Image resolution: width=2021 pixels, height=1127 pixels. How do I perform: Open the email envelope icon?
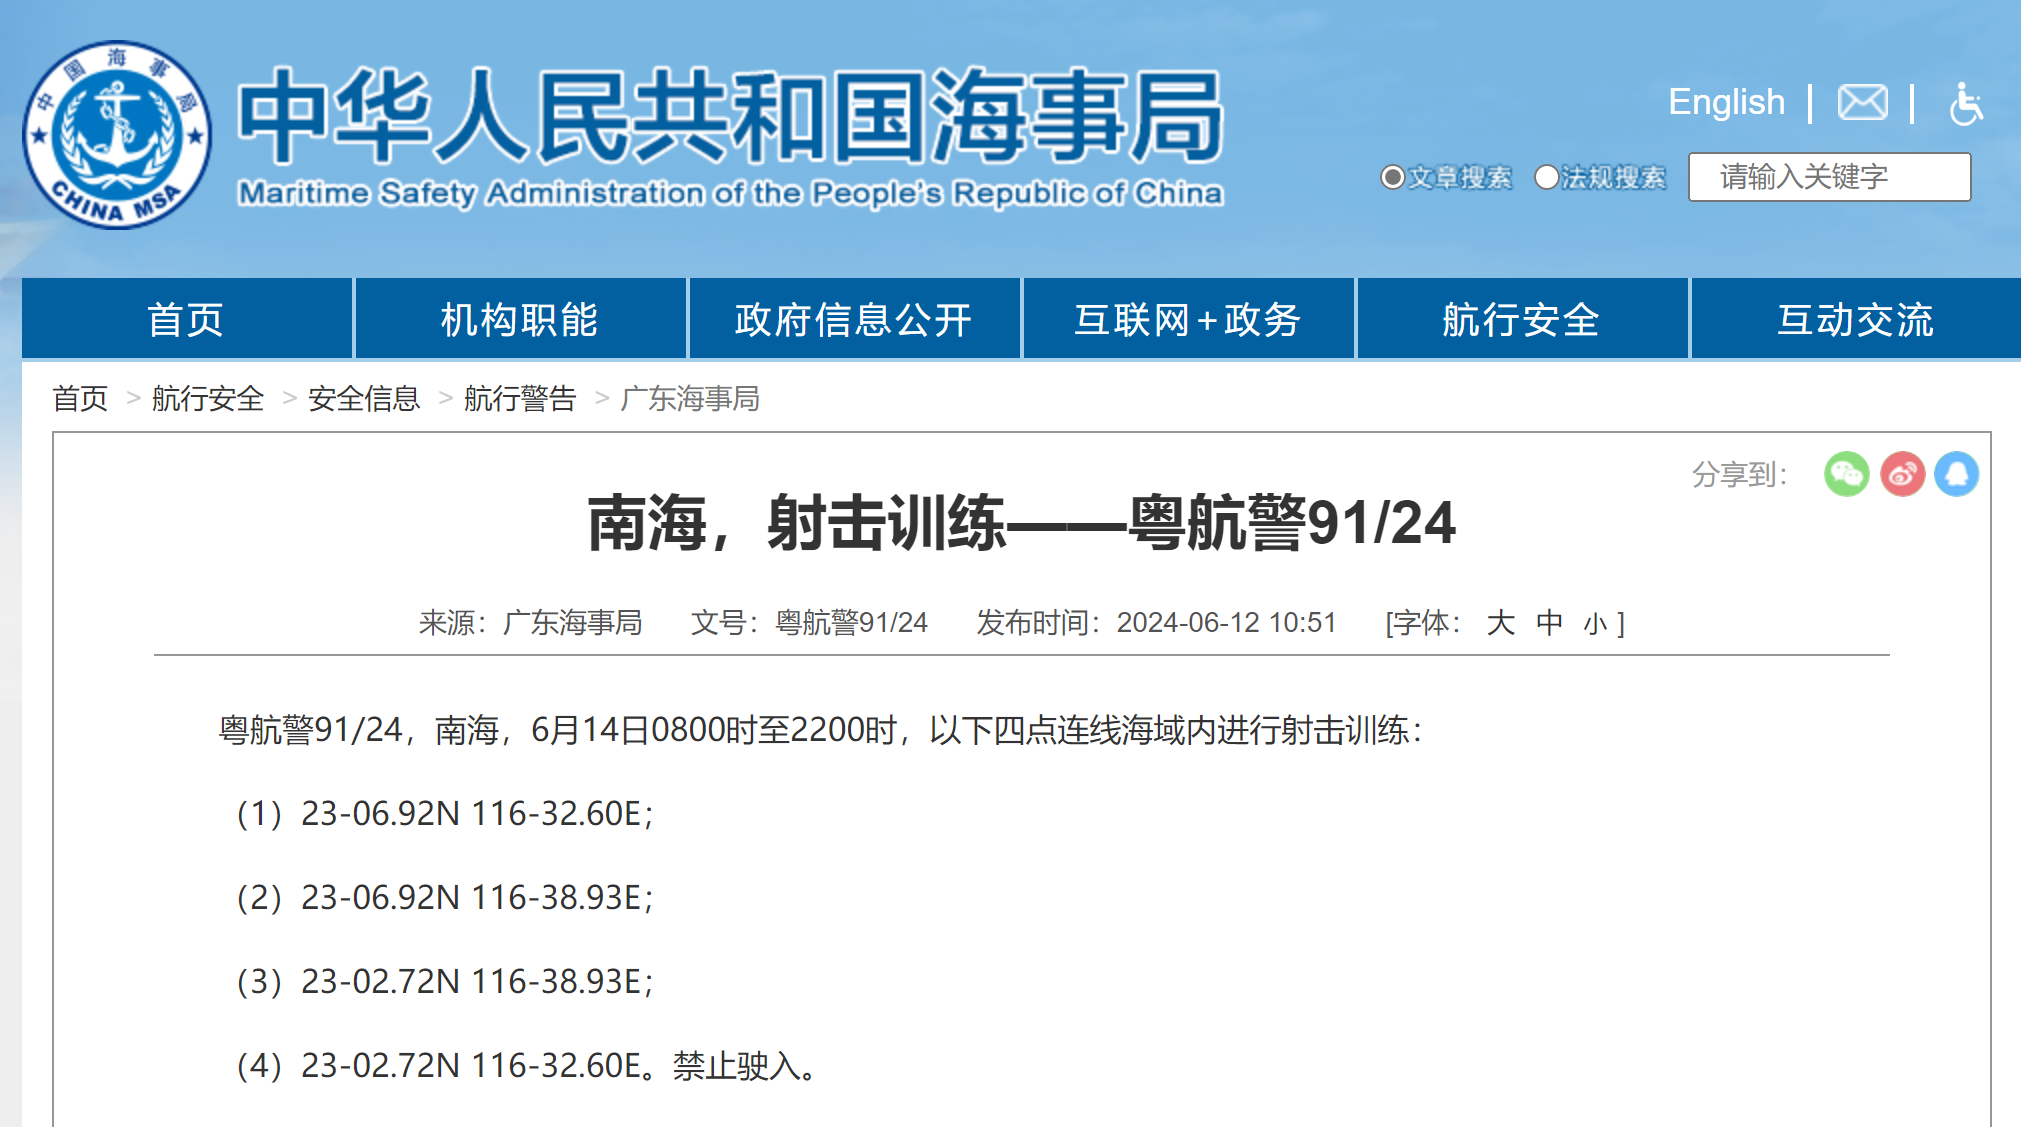pyautogui.click(x=1862, y=102)
